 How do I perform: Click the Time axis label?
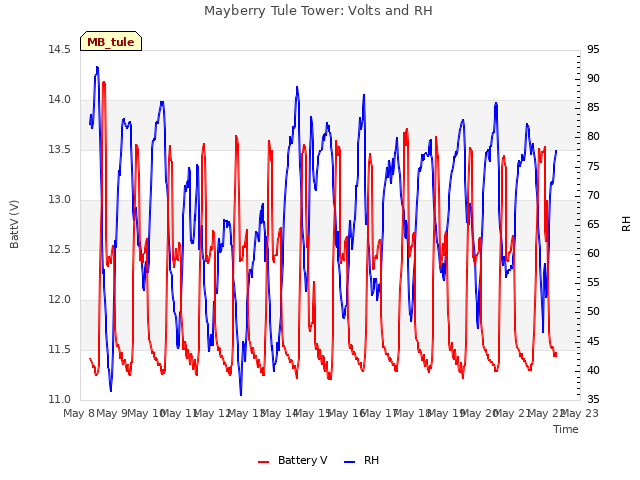(x=566, y=429)
